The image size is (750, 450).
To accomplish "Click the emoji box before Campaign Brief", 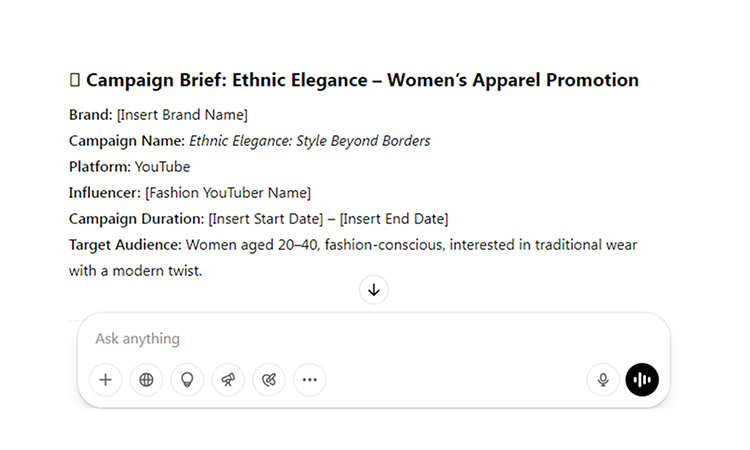I will click(x=75, y=80).
